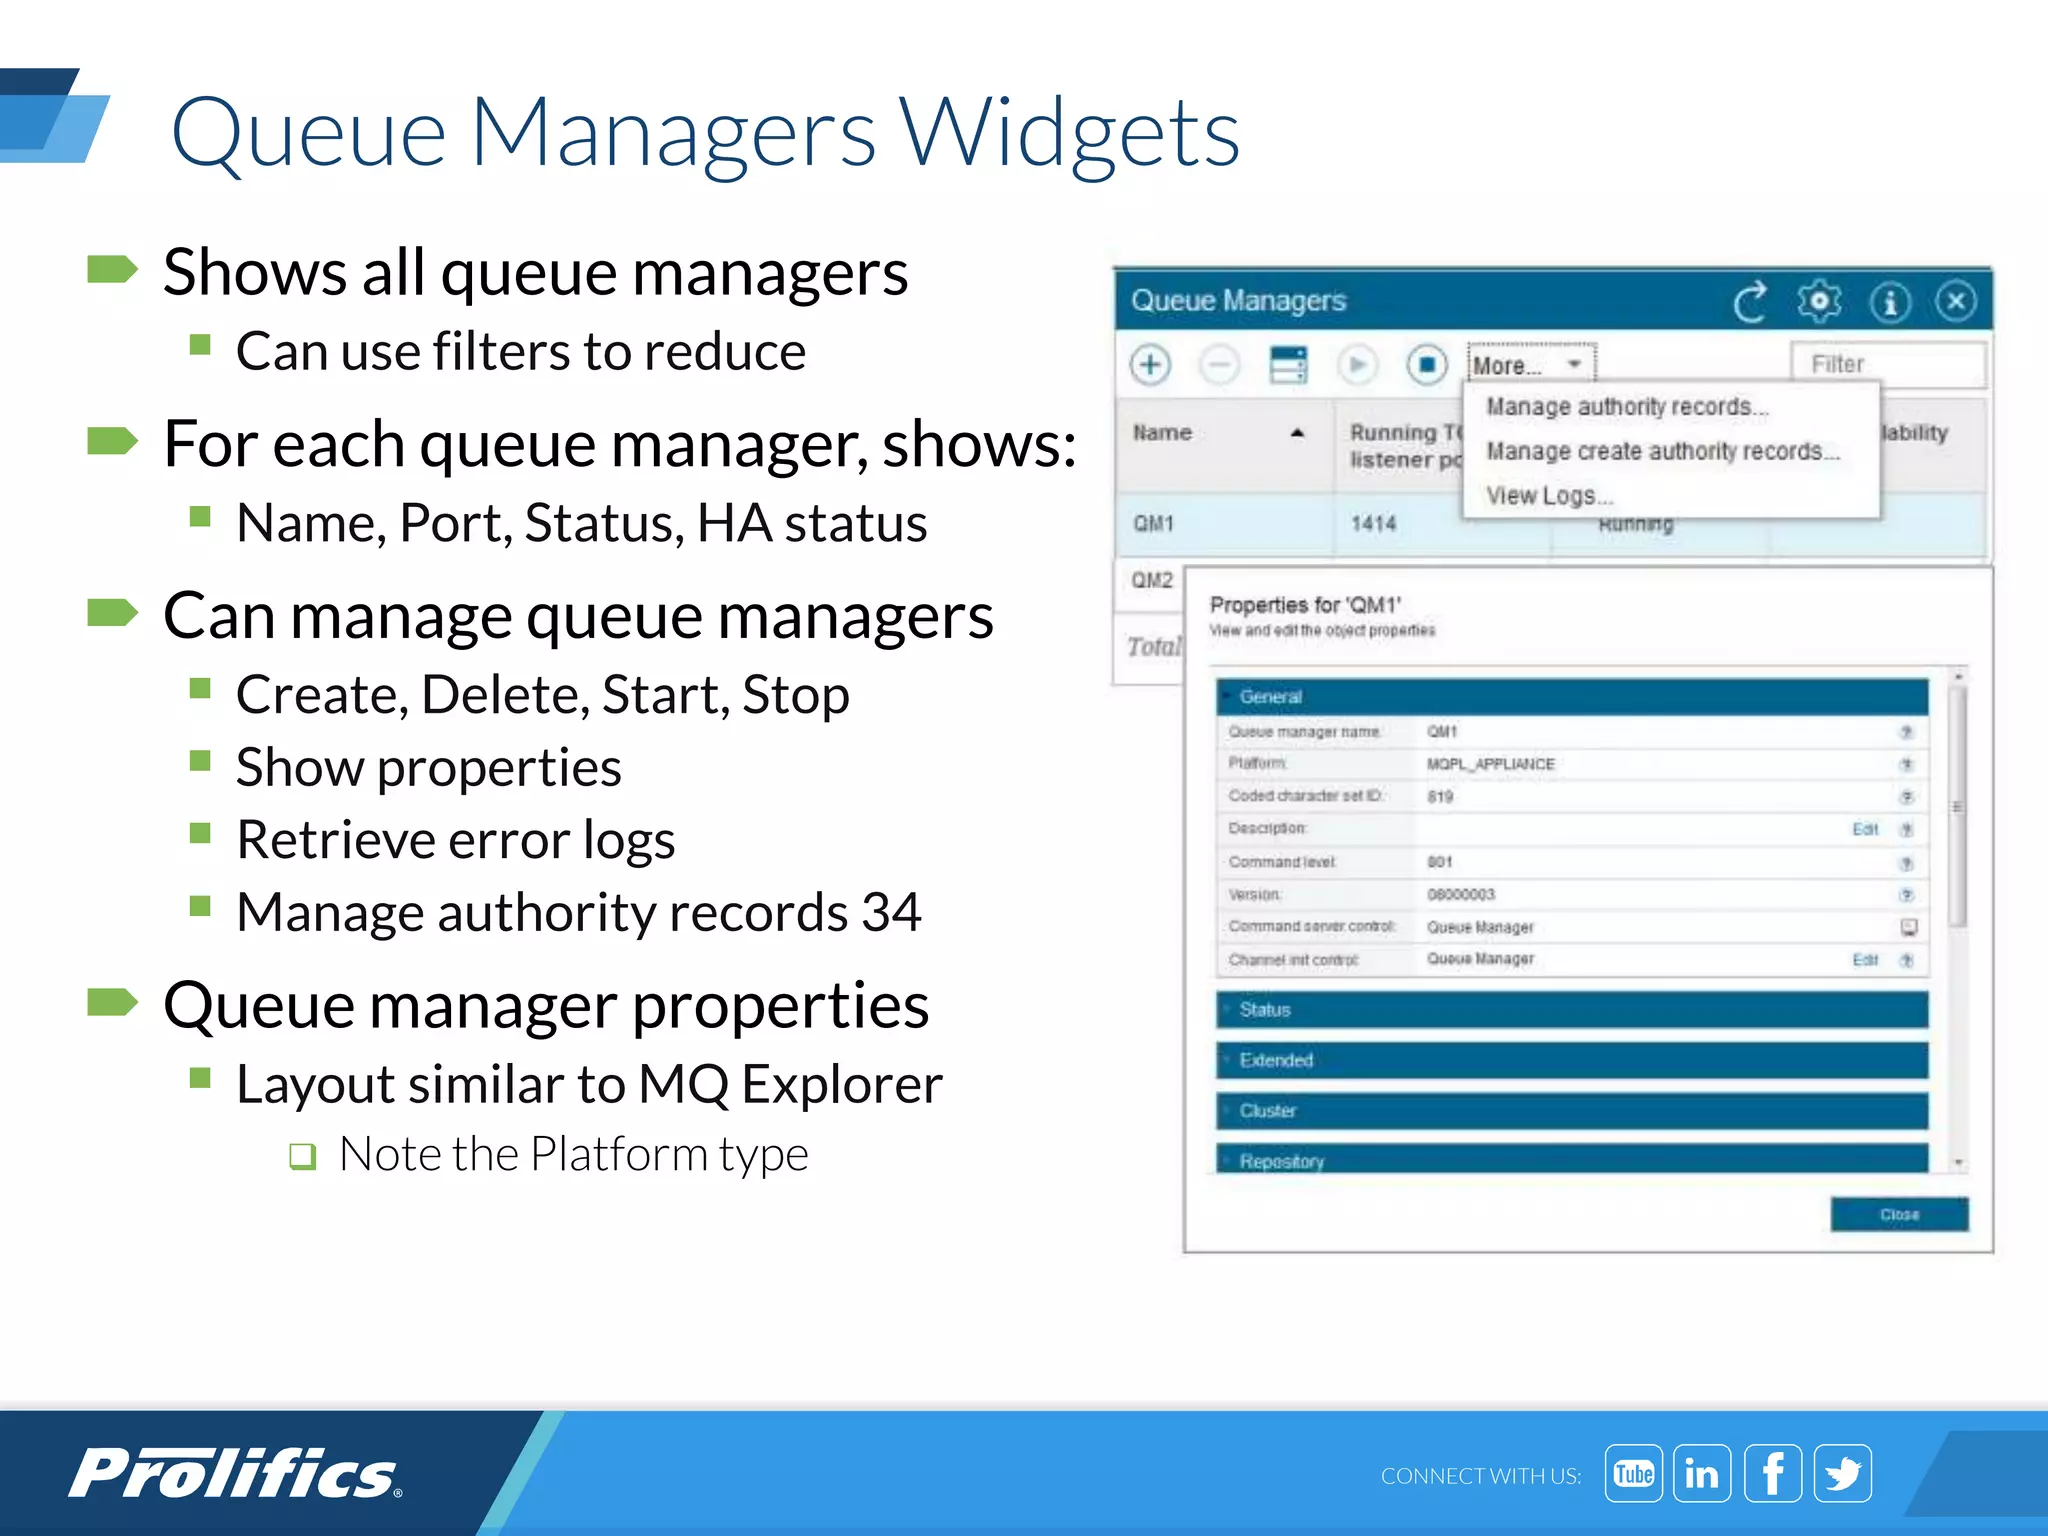
Task: Click help icon for Channel init control
Action: pos(1906,960)
